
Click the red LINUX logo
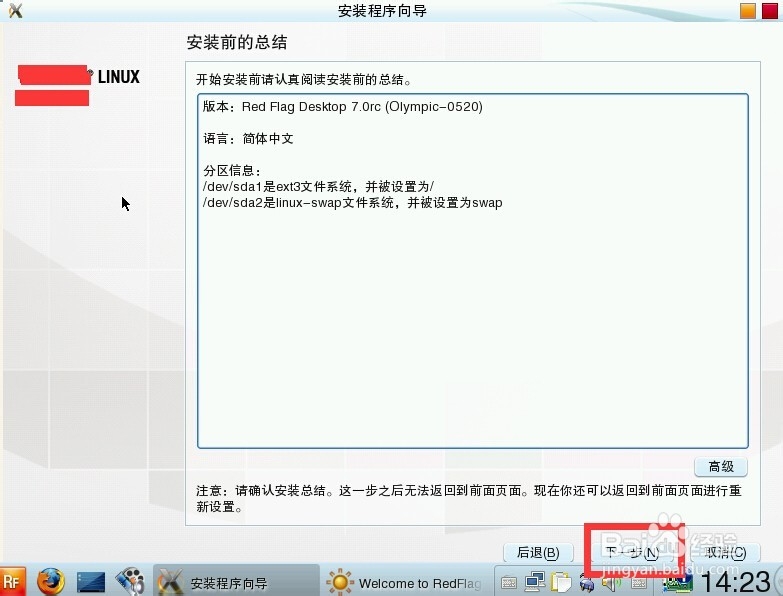point(78,85)
